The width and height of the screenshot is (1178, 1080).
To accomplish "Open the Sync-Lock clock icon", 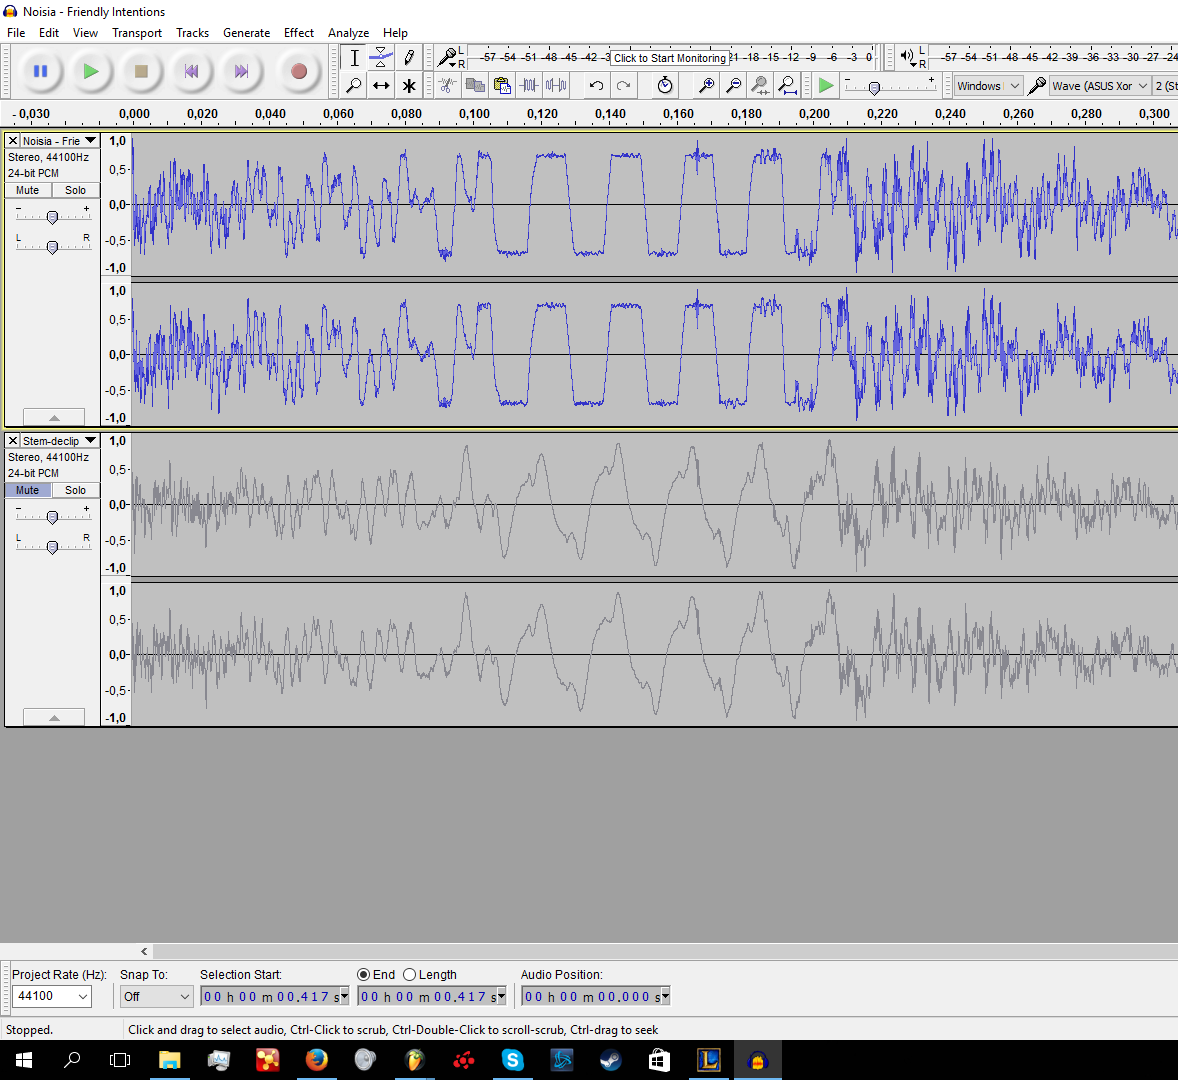I will (665, 86).
